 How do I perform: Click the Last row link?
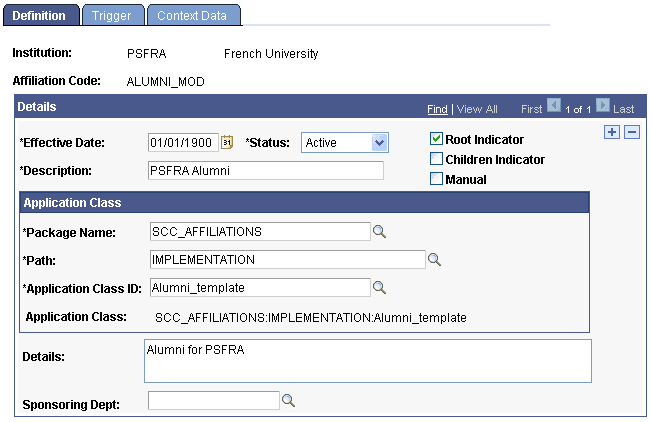[623, 108]
